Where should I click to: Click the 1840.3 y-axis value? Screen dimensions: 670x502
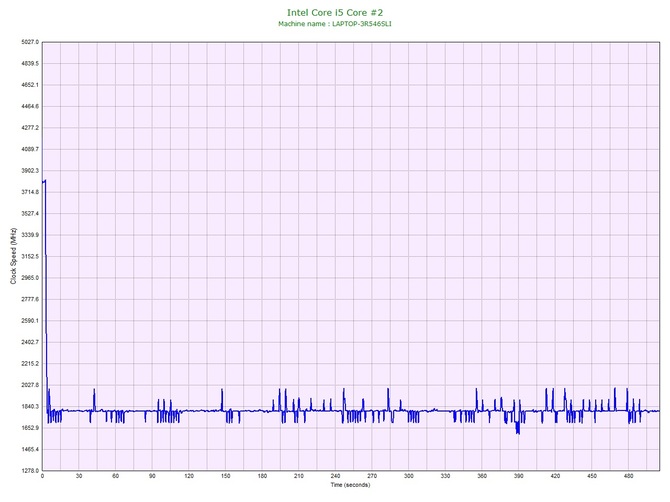[x=30, y=406]
